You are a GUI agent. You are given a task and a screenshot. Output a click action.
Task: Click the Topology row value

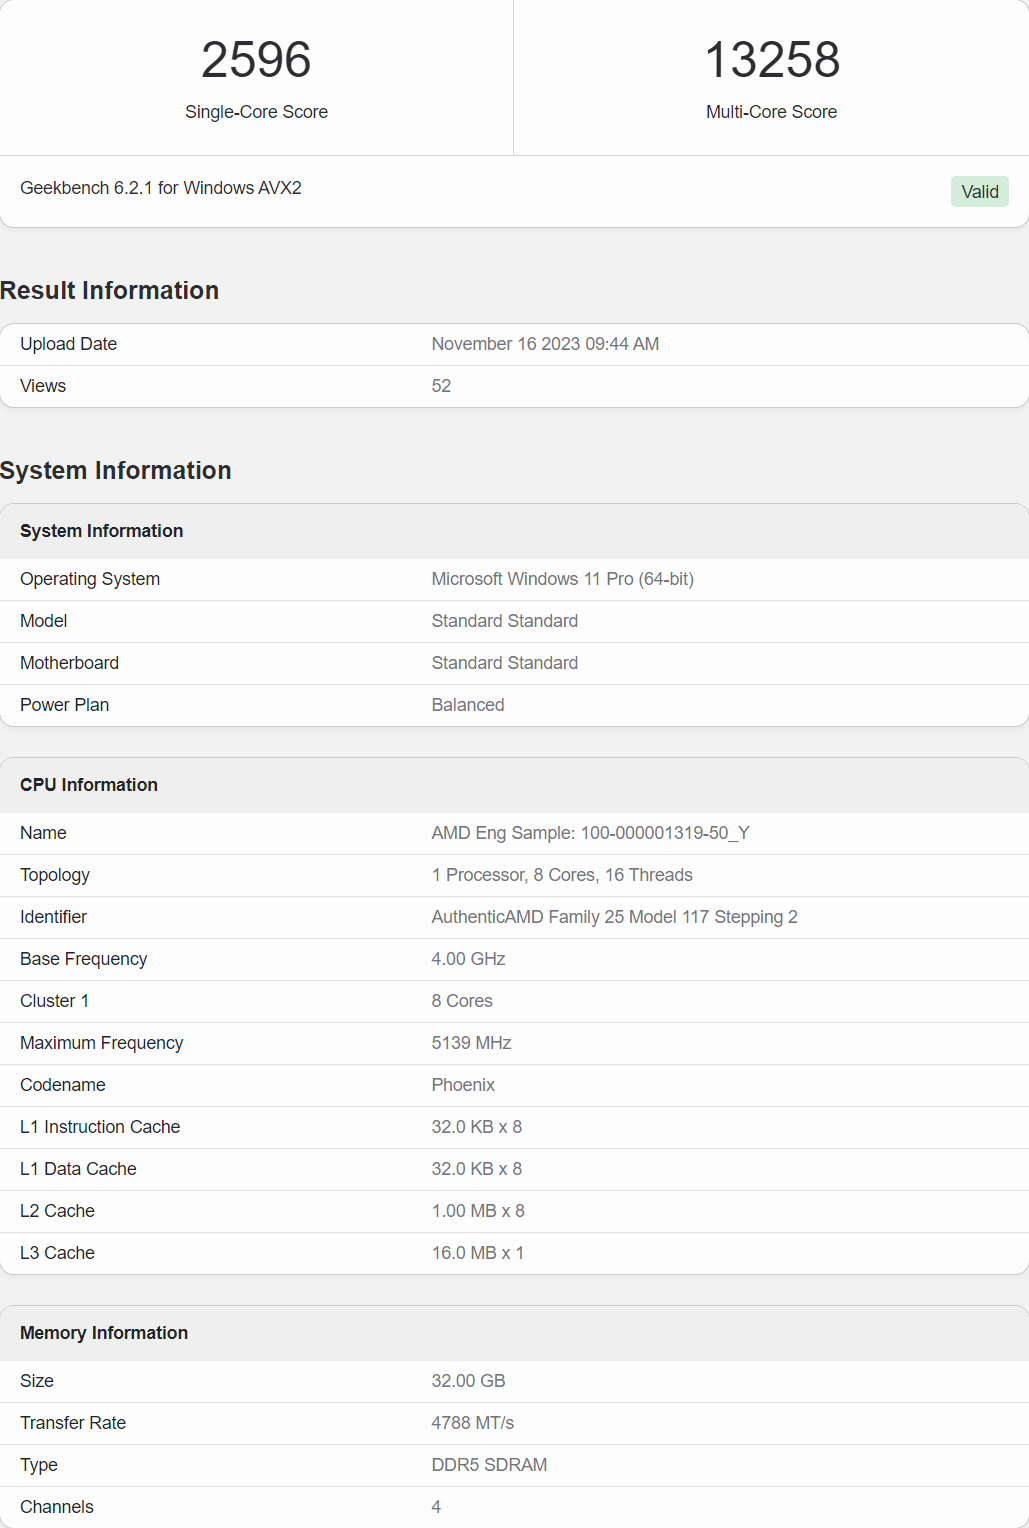(x=562, y=875)
